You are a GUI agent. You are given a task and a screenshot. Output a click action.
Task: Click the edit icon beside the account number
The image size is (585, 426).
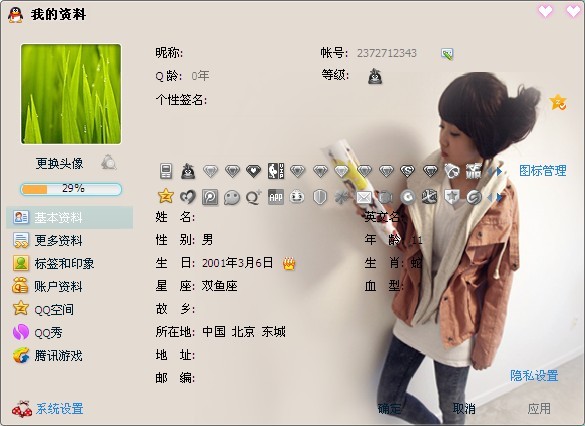447,54
